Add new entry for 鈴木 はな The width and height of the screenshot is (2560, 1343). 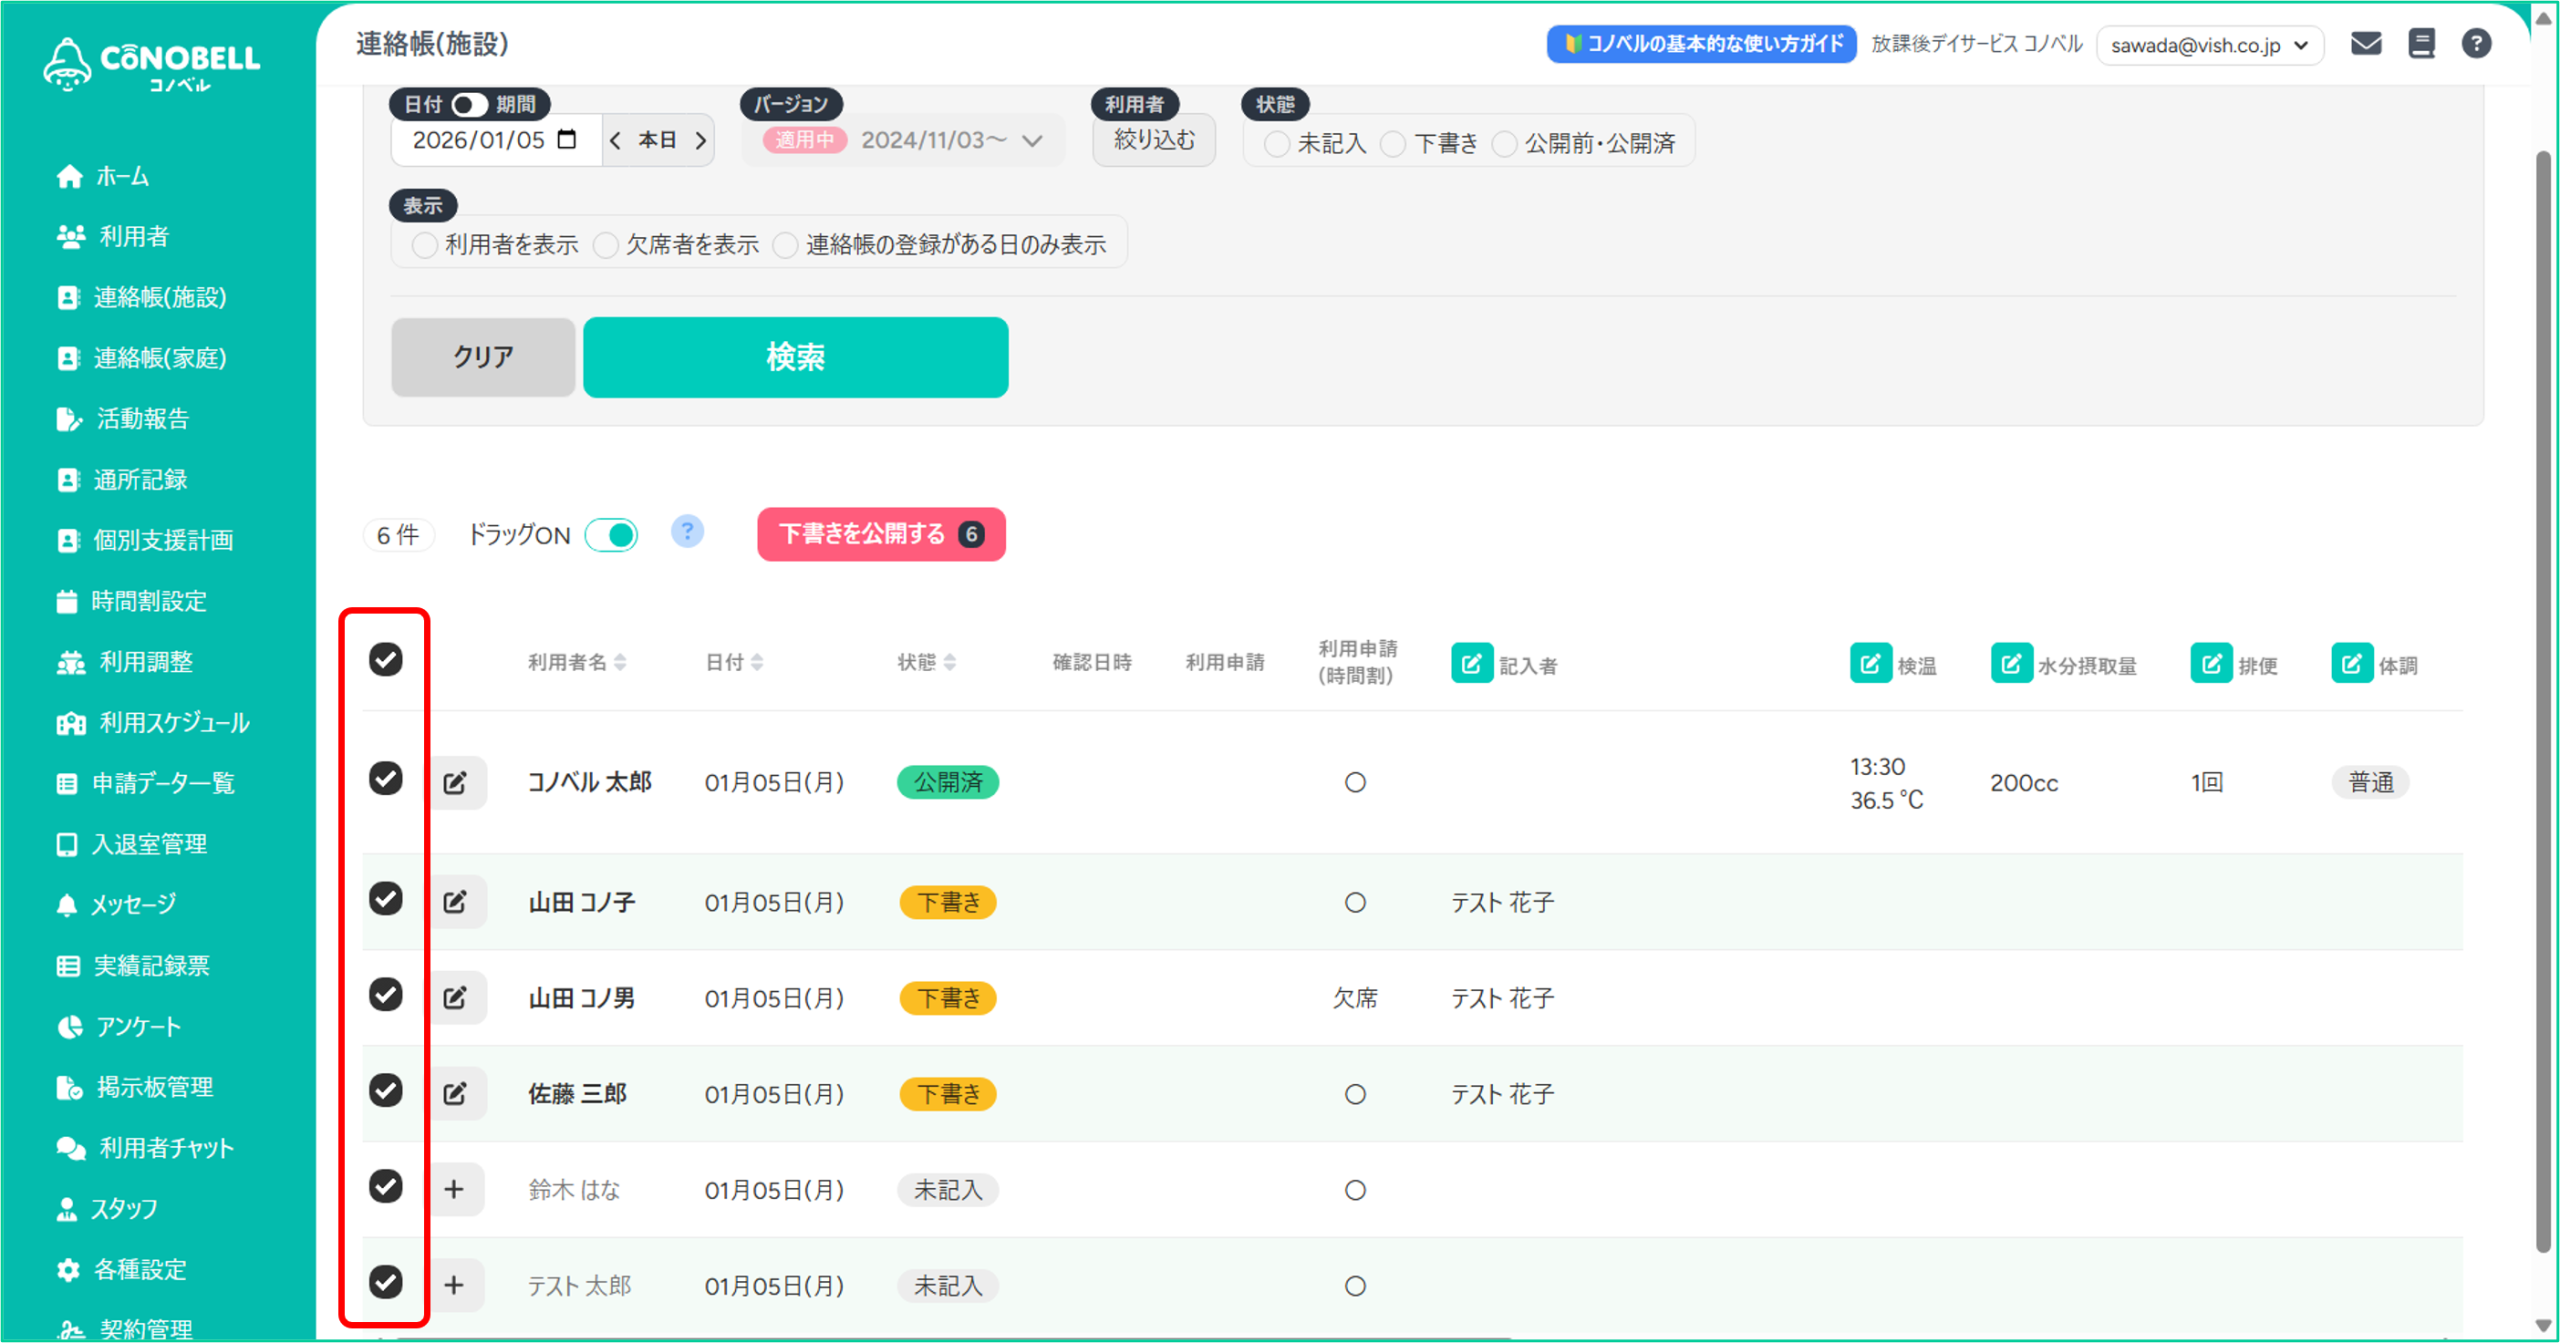coord(455,1189)
